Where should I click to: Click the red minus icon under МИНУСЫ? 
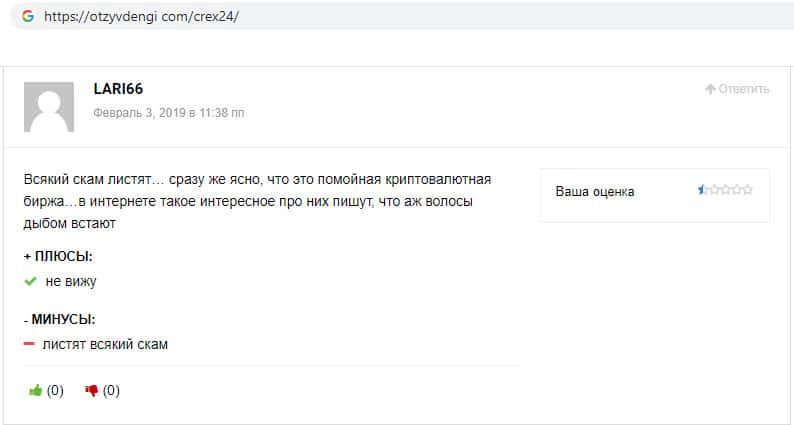29,345
